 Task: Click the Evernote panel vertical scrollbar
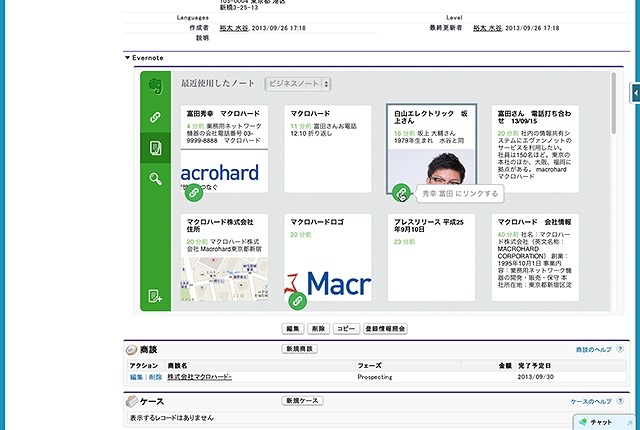tap(613, 104)
